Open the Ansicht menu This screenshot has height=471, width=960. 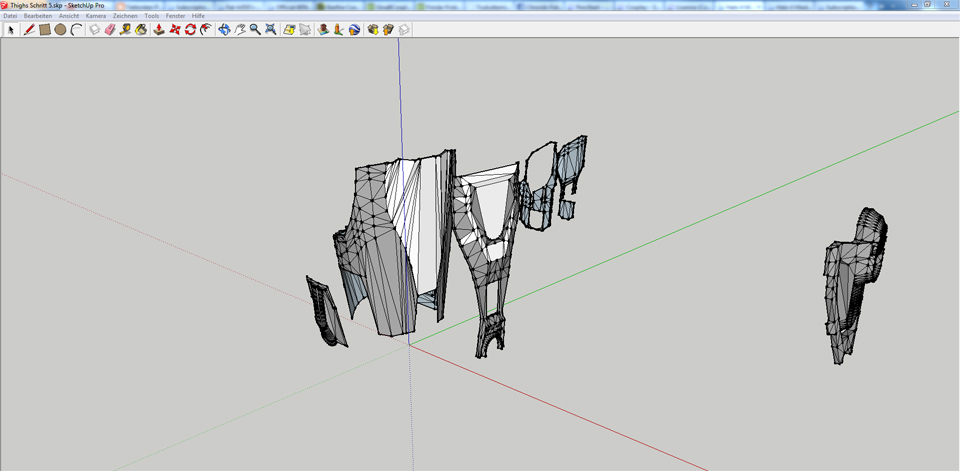click(x=69, y=15)
